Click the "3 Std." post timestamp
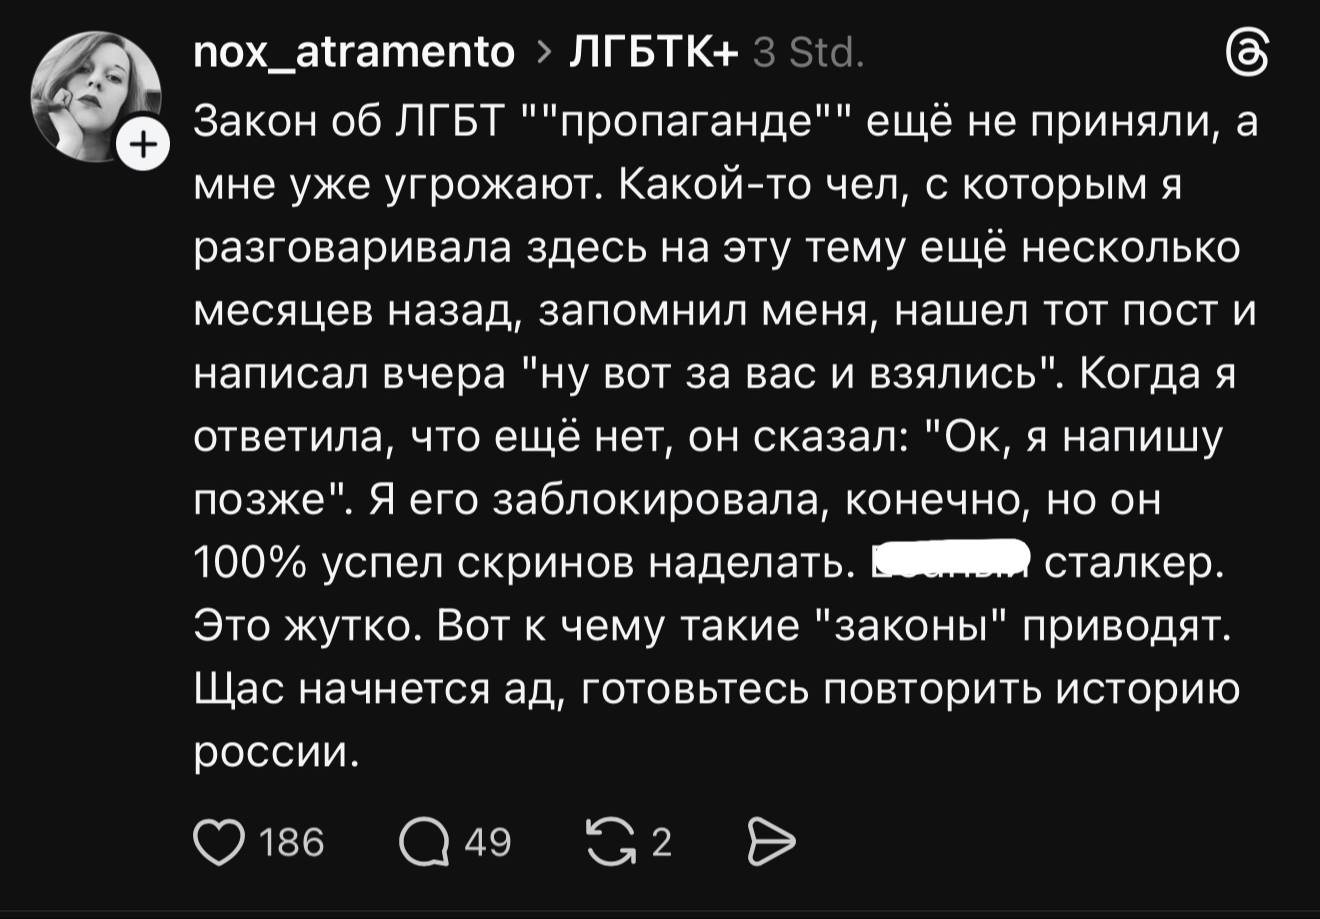The height and width of the screenshot is (919, 1320). click(x=808, y=52)
